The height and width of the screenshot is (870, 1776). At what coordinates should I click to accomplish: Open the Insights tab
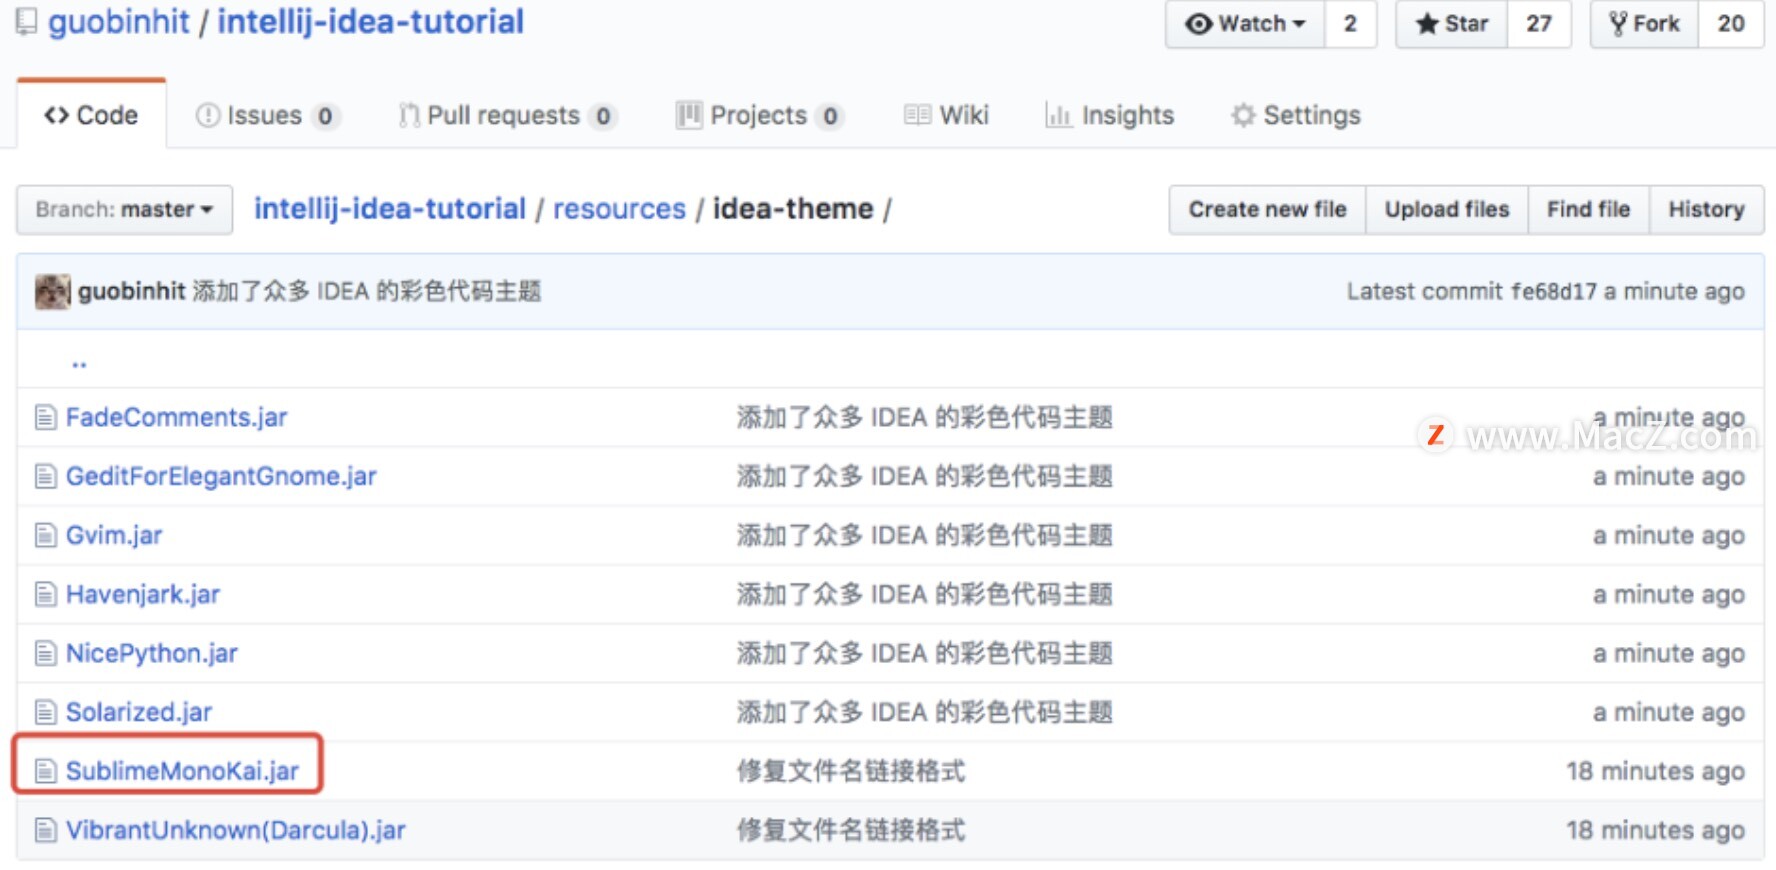1109,116
